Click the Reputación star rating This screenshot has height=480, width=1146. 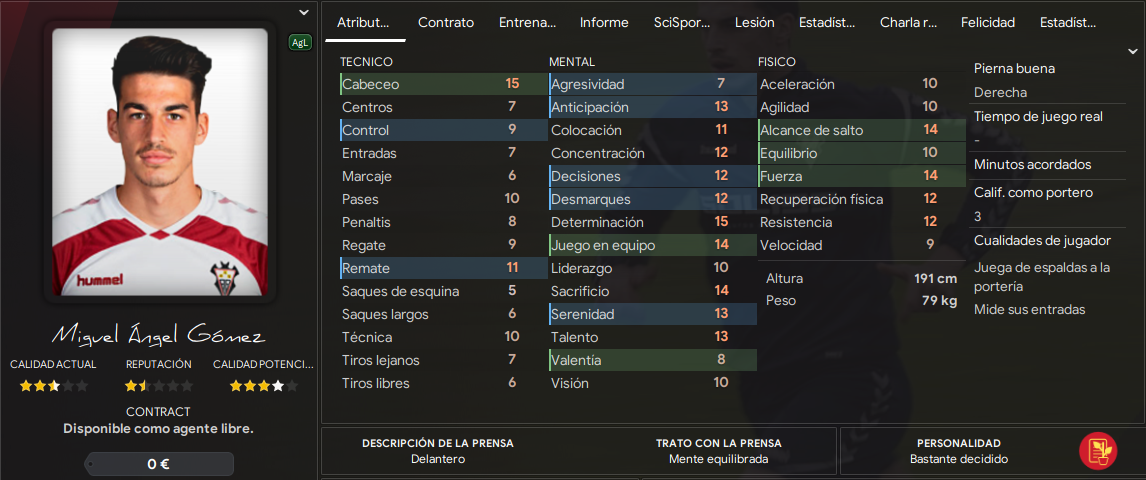coord(159,386)
